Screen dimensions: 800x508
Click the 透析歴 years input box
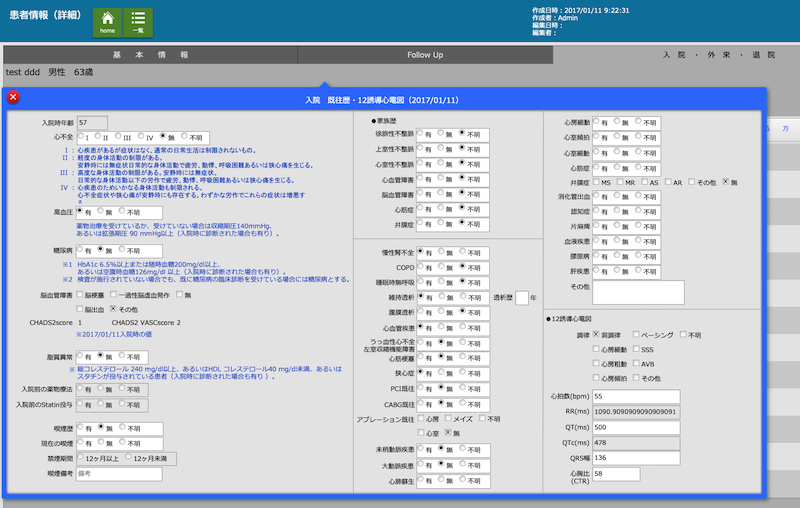pyautogui.click(x=521, y=297)
